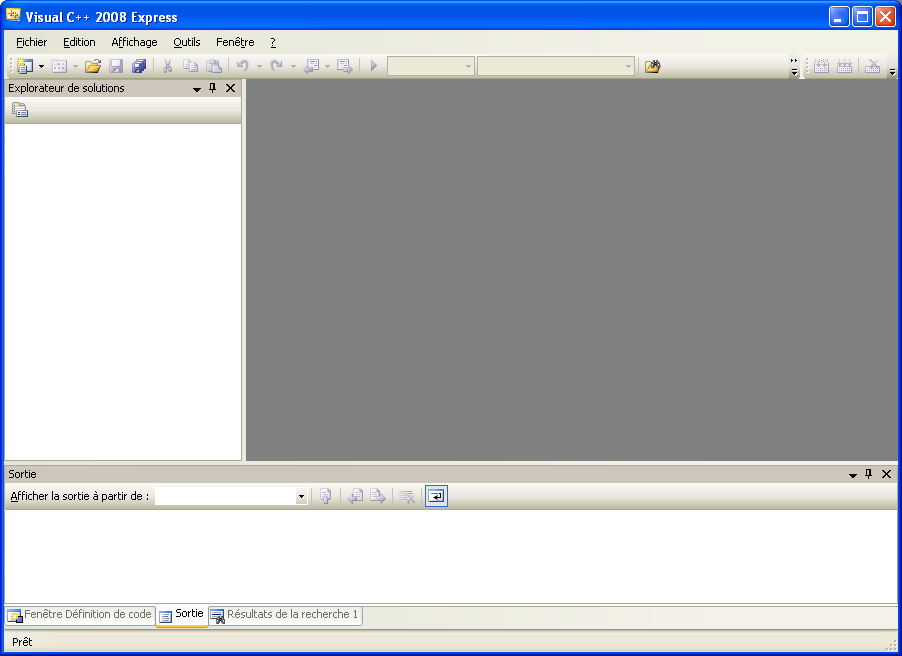Click the Save All toolbar icon

click(x=139, y=66)
